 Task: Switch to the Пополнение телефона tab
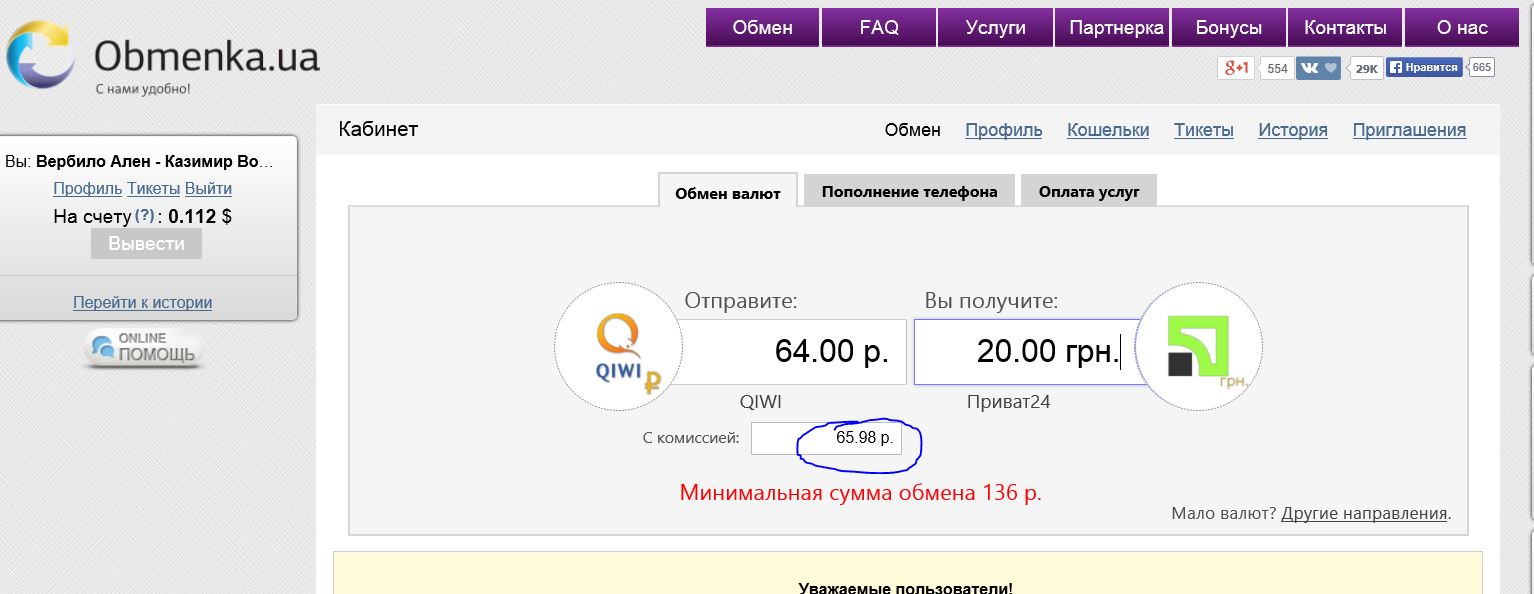pos(909,191)
